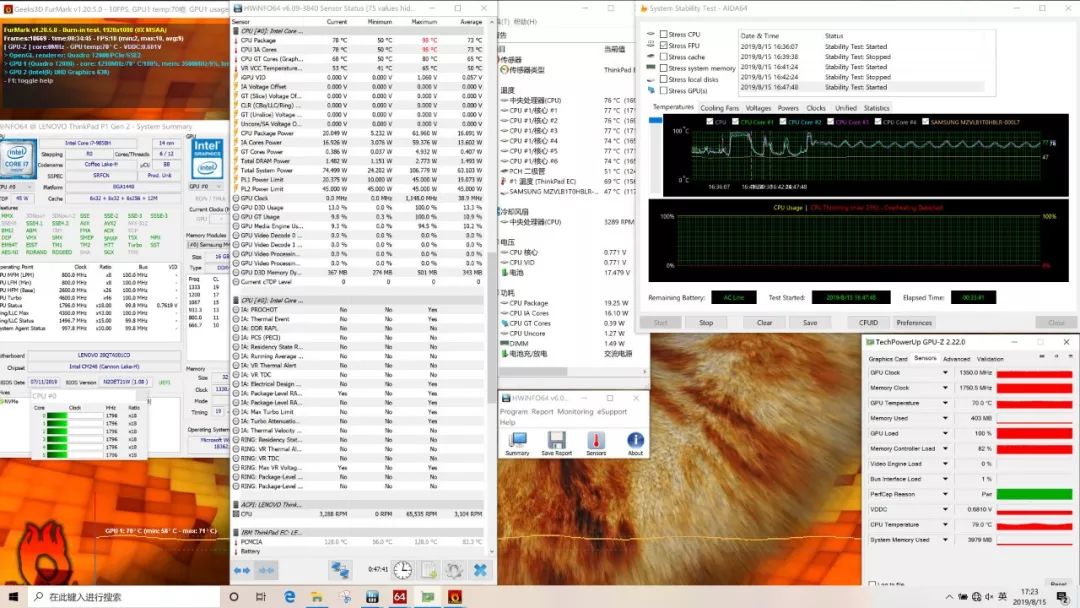Open GPU Clock sensor dropdown in GPU-Z

point(945,373)
